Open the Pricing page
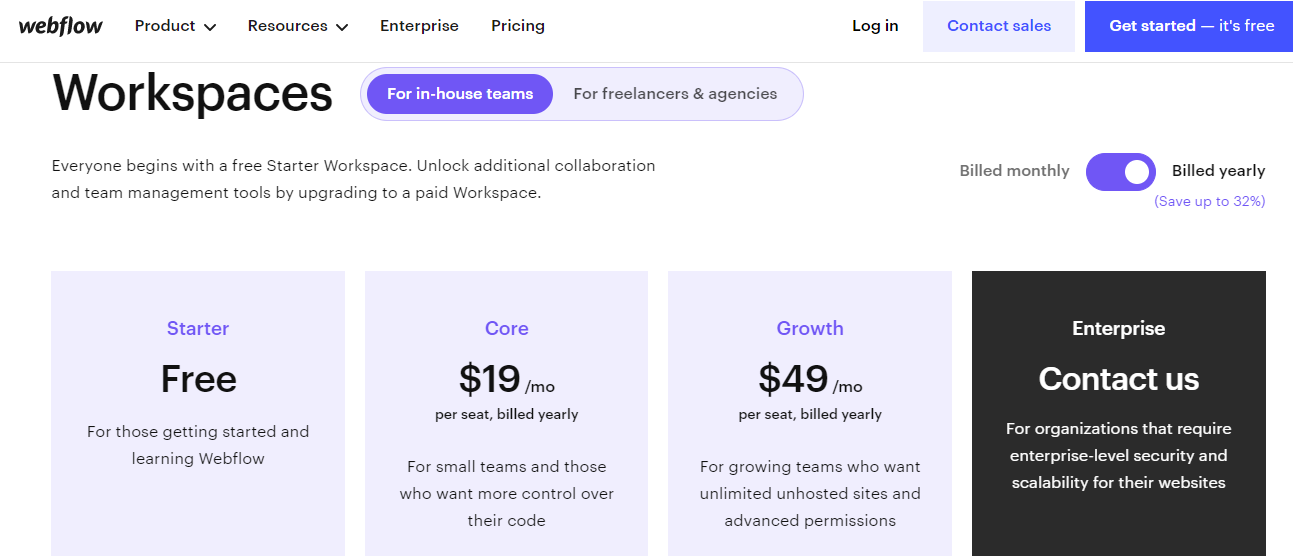This screenshot has width=1293, height=556. (518, 26)
